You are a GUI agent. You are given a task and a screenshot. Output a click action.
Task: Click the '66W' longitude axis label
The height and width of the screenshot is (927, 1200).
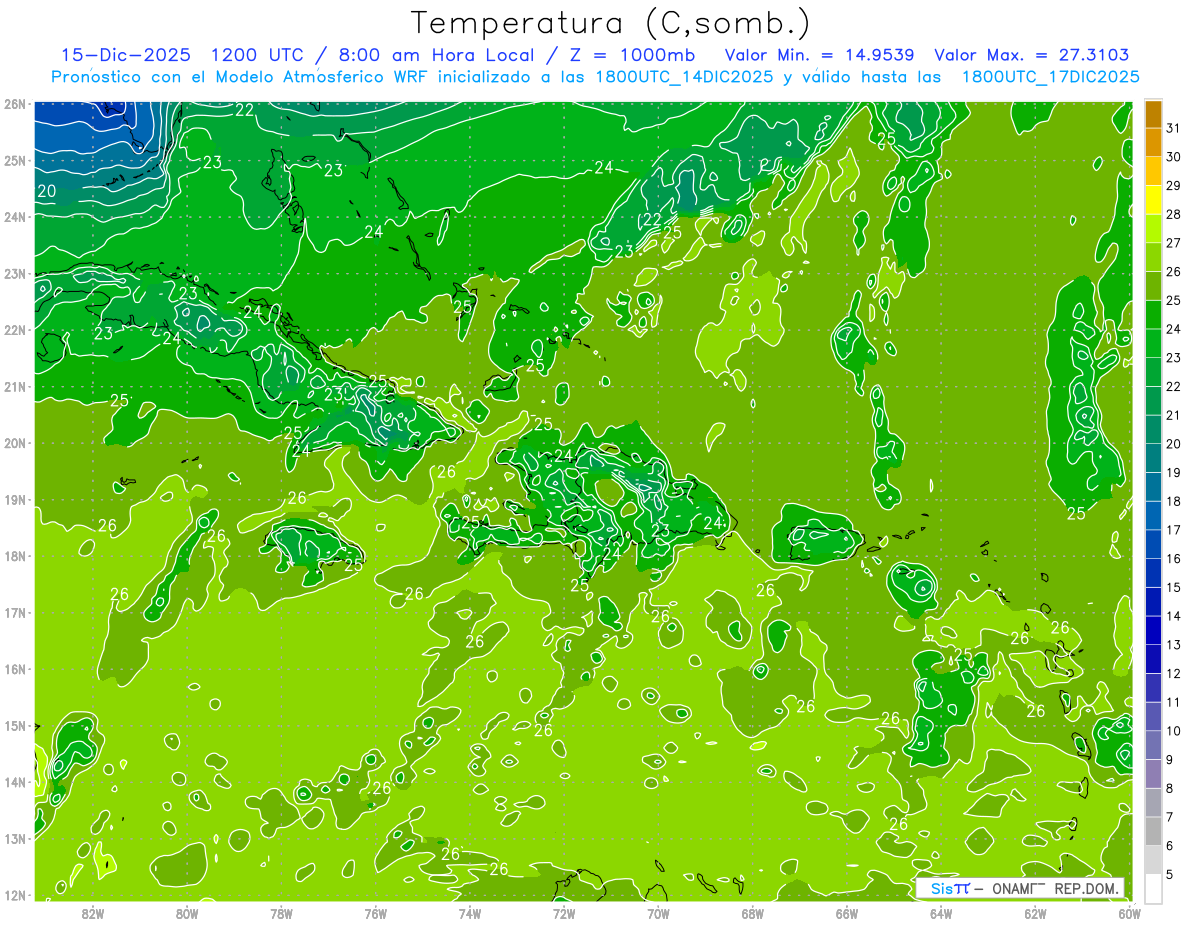[x=846, y=913]
